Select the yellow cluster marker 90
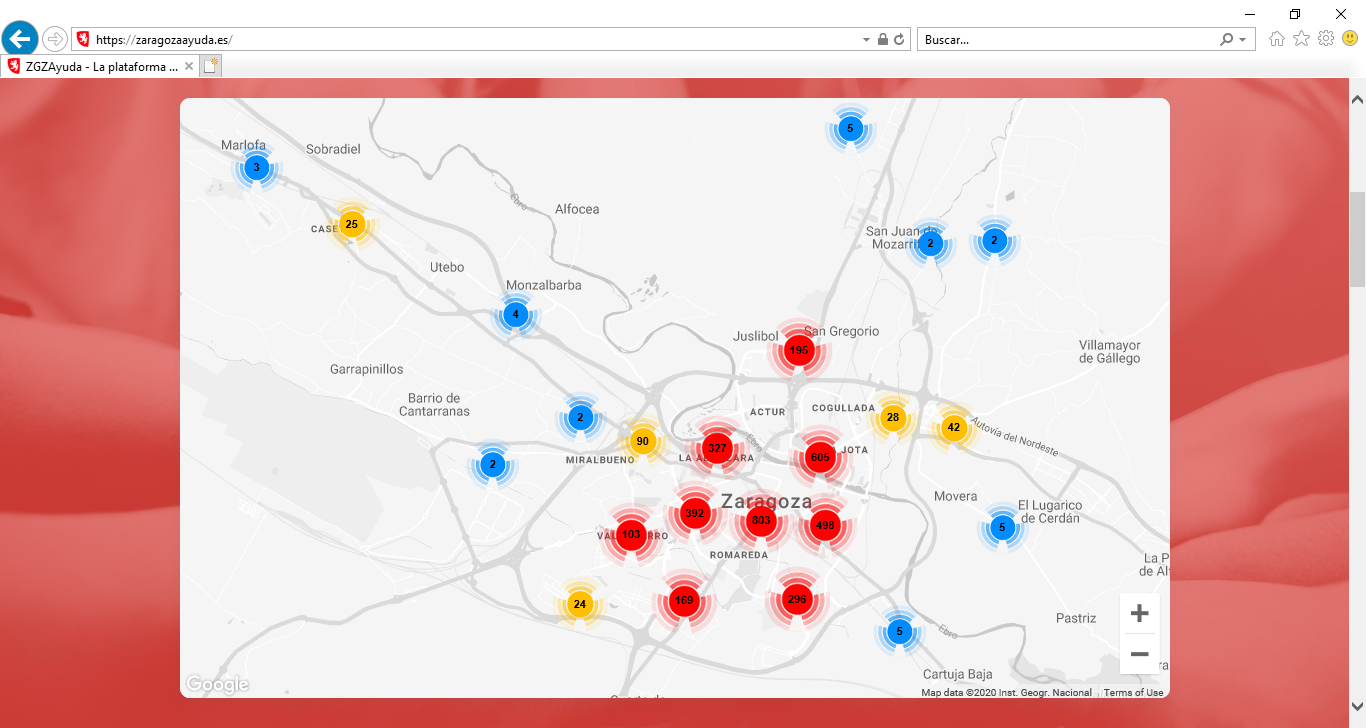The image size is (1366, 728). tap(642, 442)
